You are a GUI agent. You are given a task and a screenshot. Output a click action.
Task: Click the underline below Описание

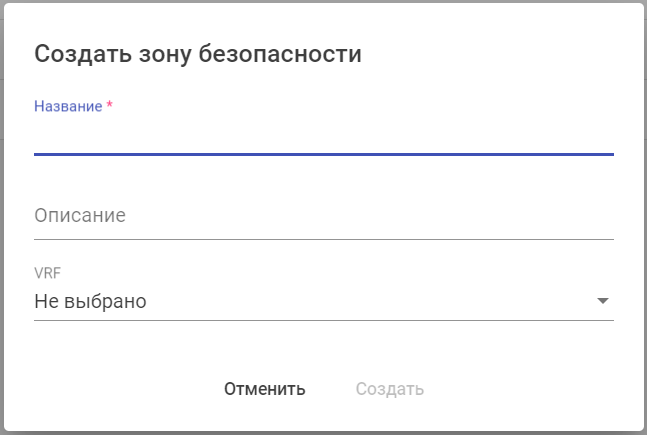click(323, 239)
